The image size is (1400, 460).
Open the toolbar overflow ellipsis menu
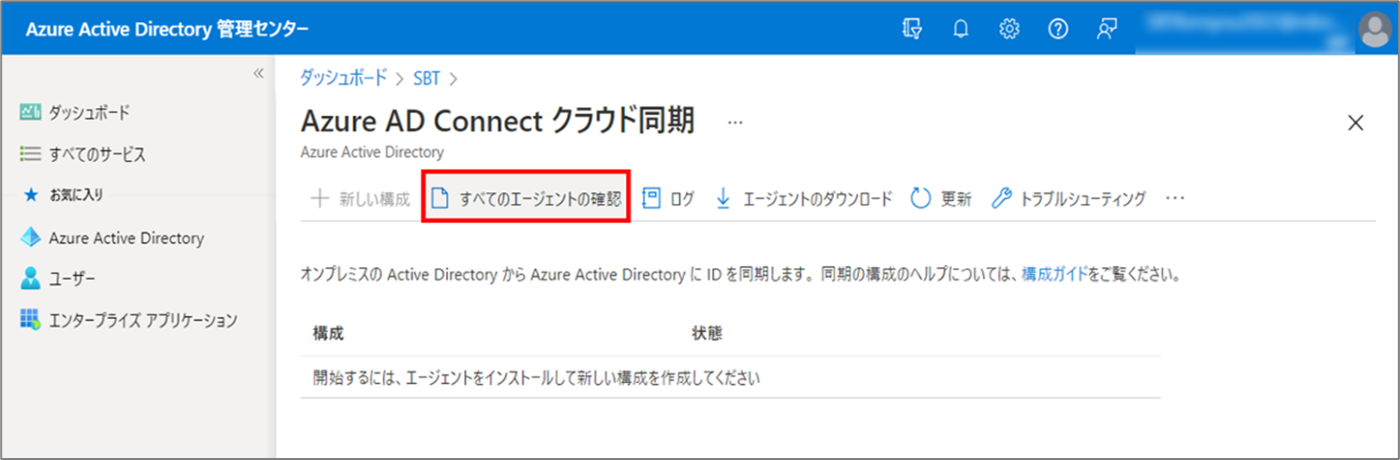(x=1175, y=198)
